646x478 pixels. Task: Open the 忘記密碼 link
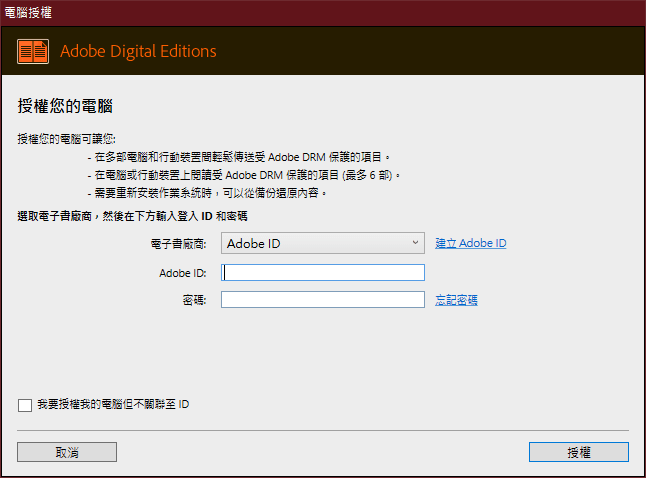click(456, 300)
